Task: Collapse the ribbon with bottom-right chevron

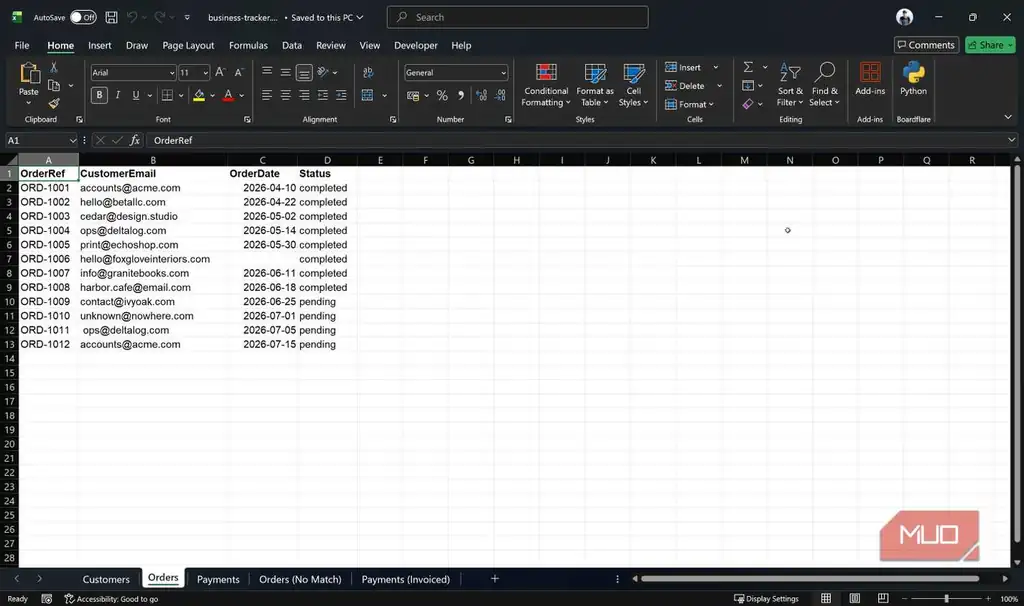Action: coord(1008,117)
